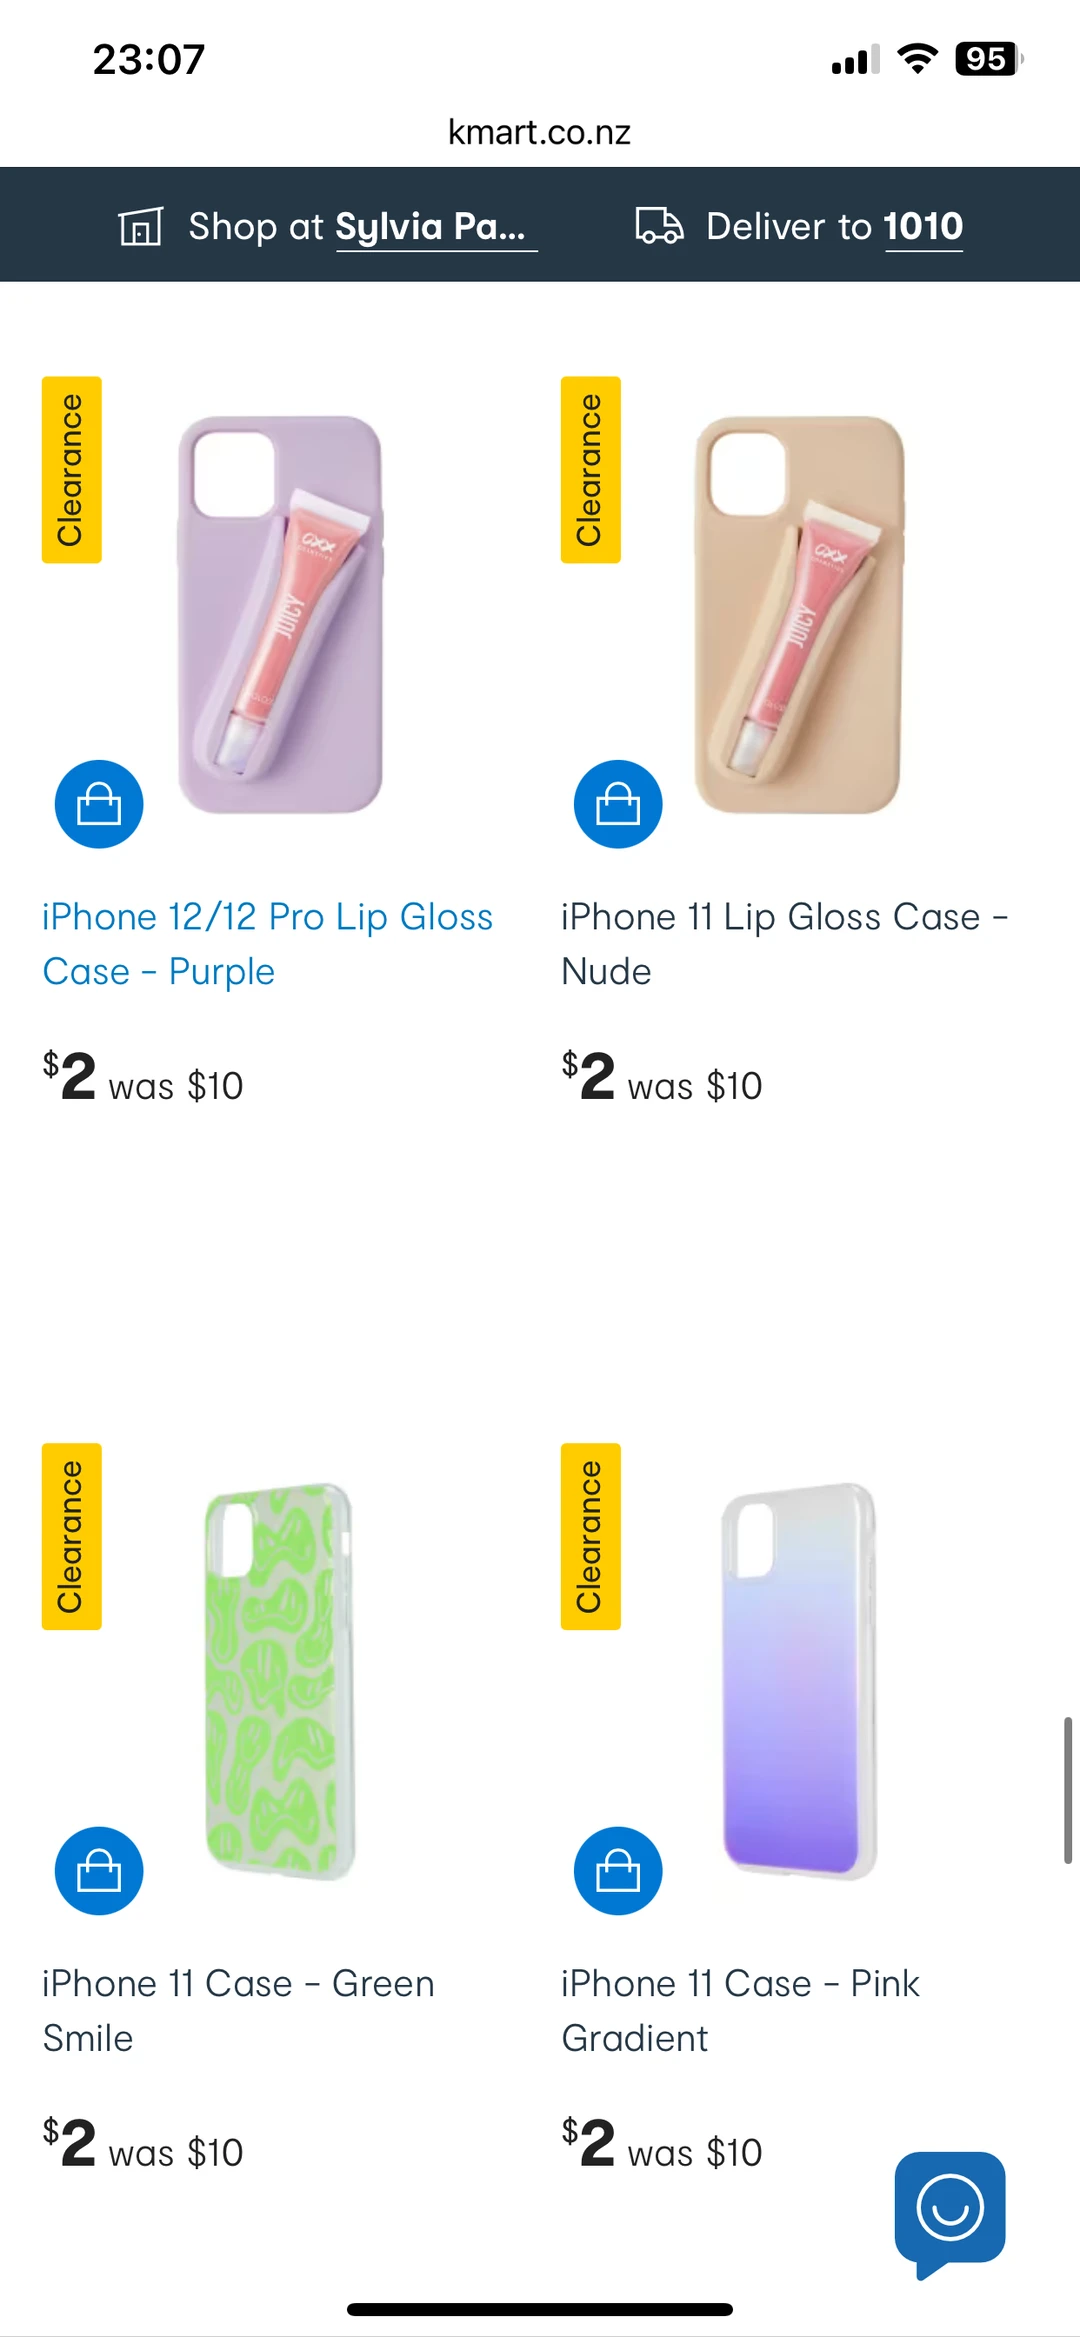Viewport: 1080px width, 2337px height.
Task: Open iPhone 11 Case - Green Smile title
Action: click(x=238, y=2011)
